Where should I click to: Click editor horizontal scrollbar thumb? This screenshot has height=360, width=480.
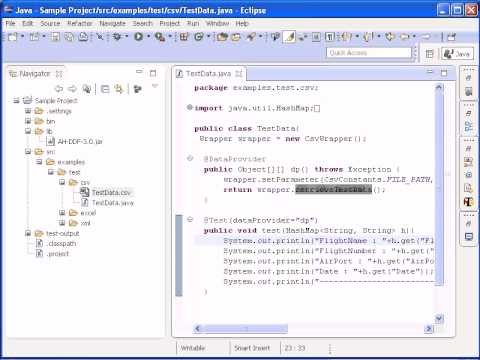click(246, 329)
